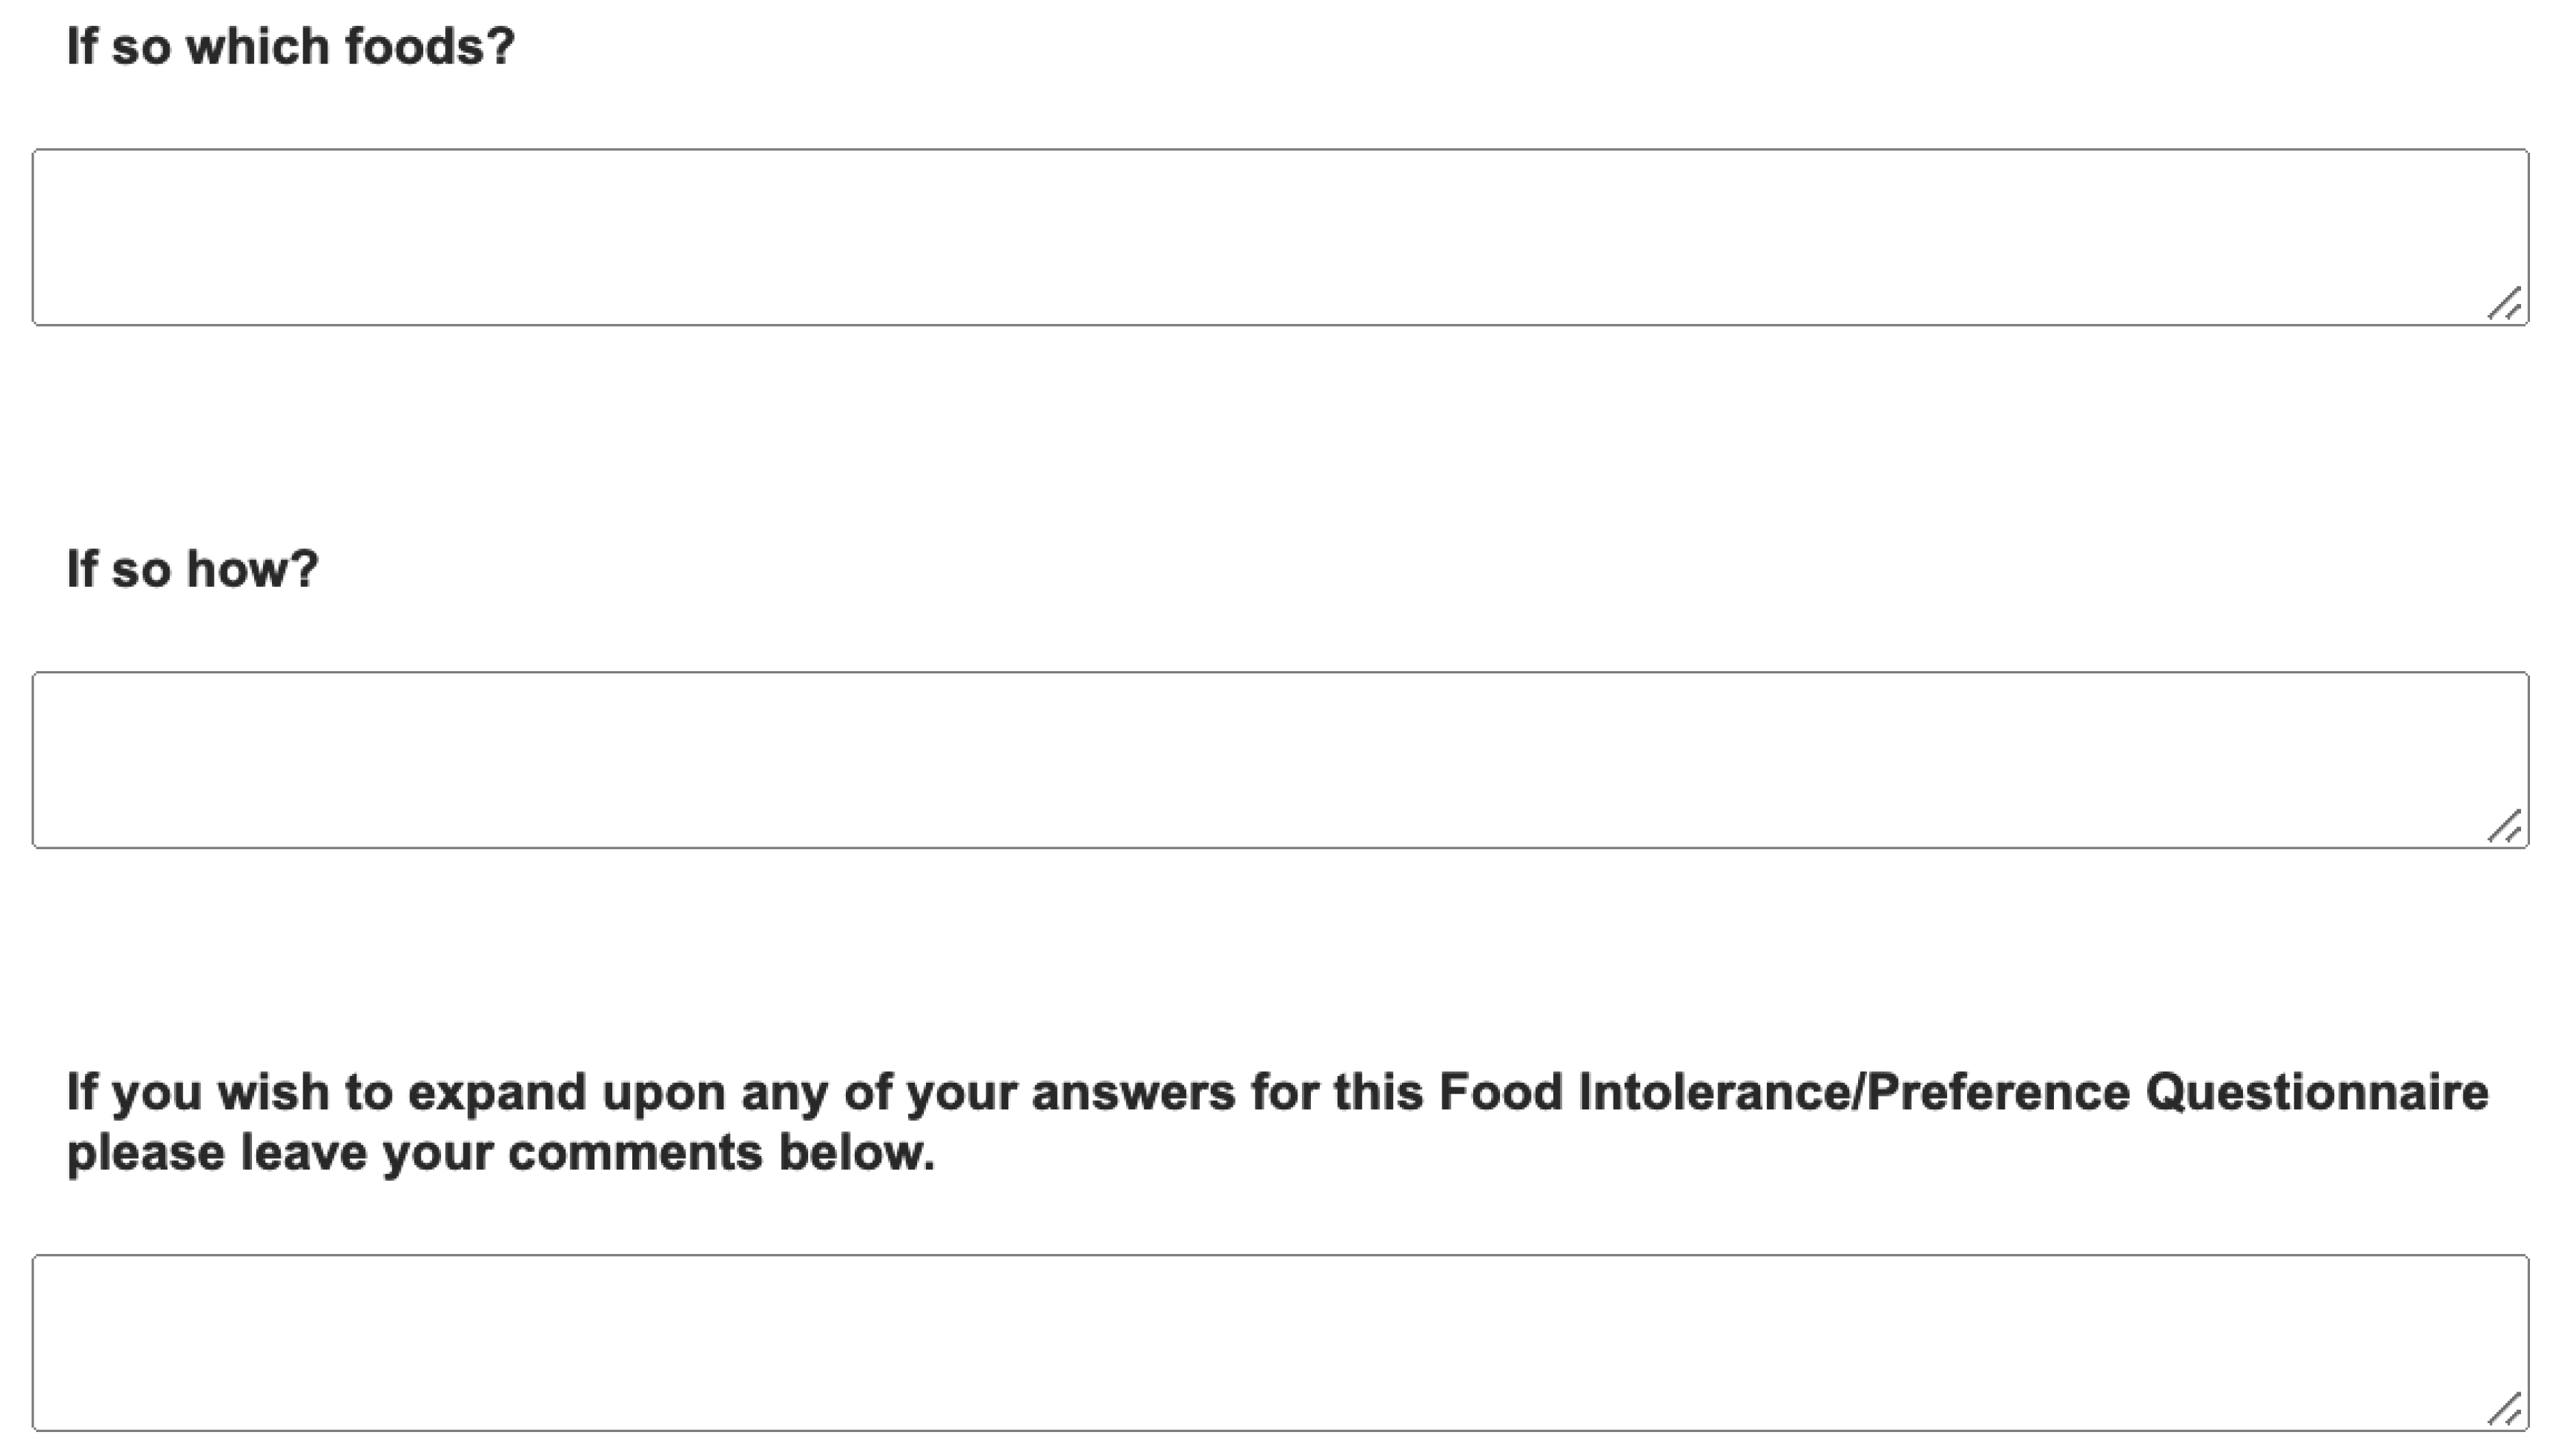Viewport: 2556px width, 1456px height.
Task: Click the "If so how?" label
Action: pyautogui.click(x=192, y=569)
